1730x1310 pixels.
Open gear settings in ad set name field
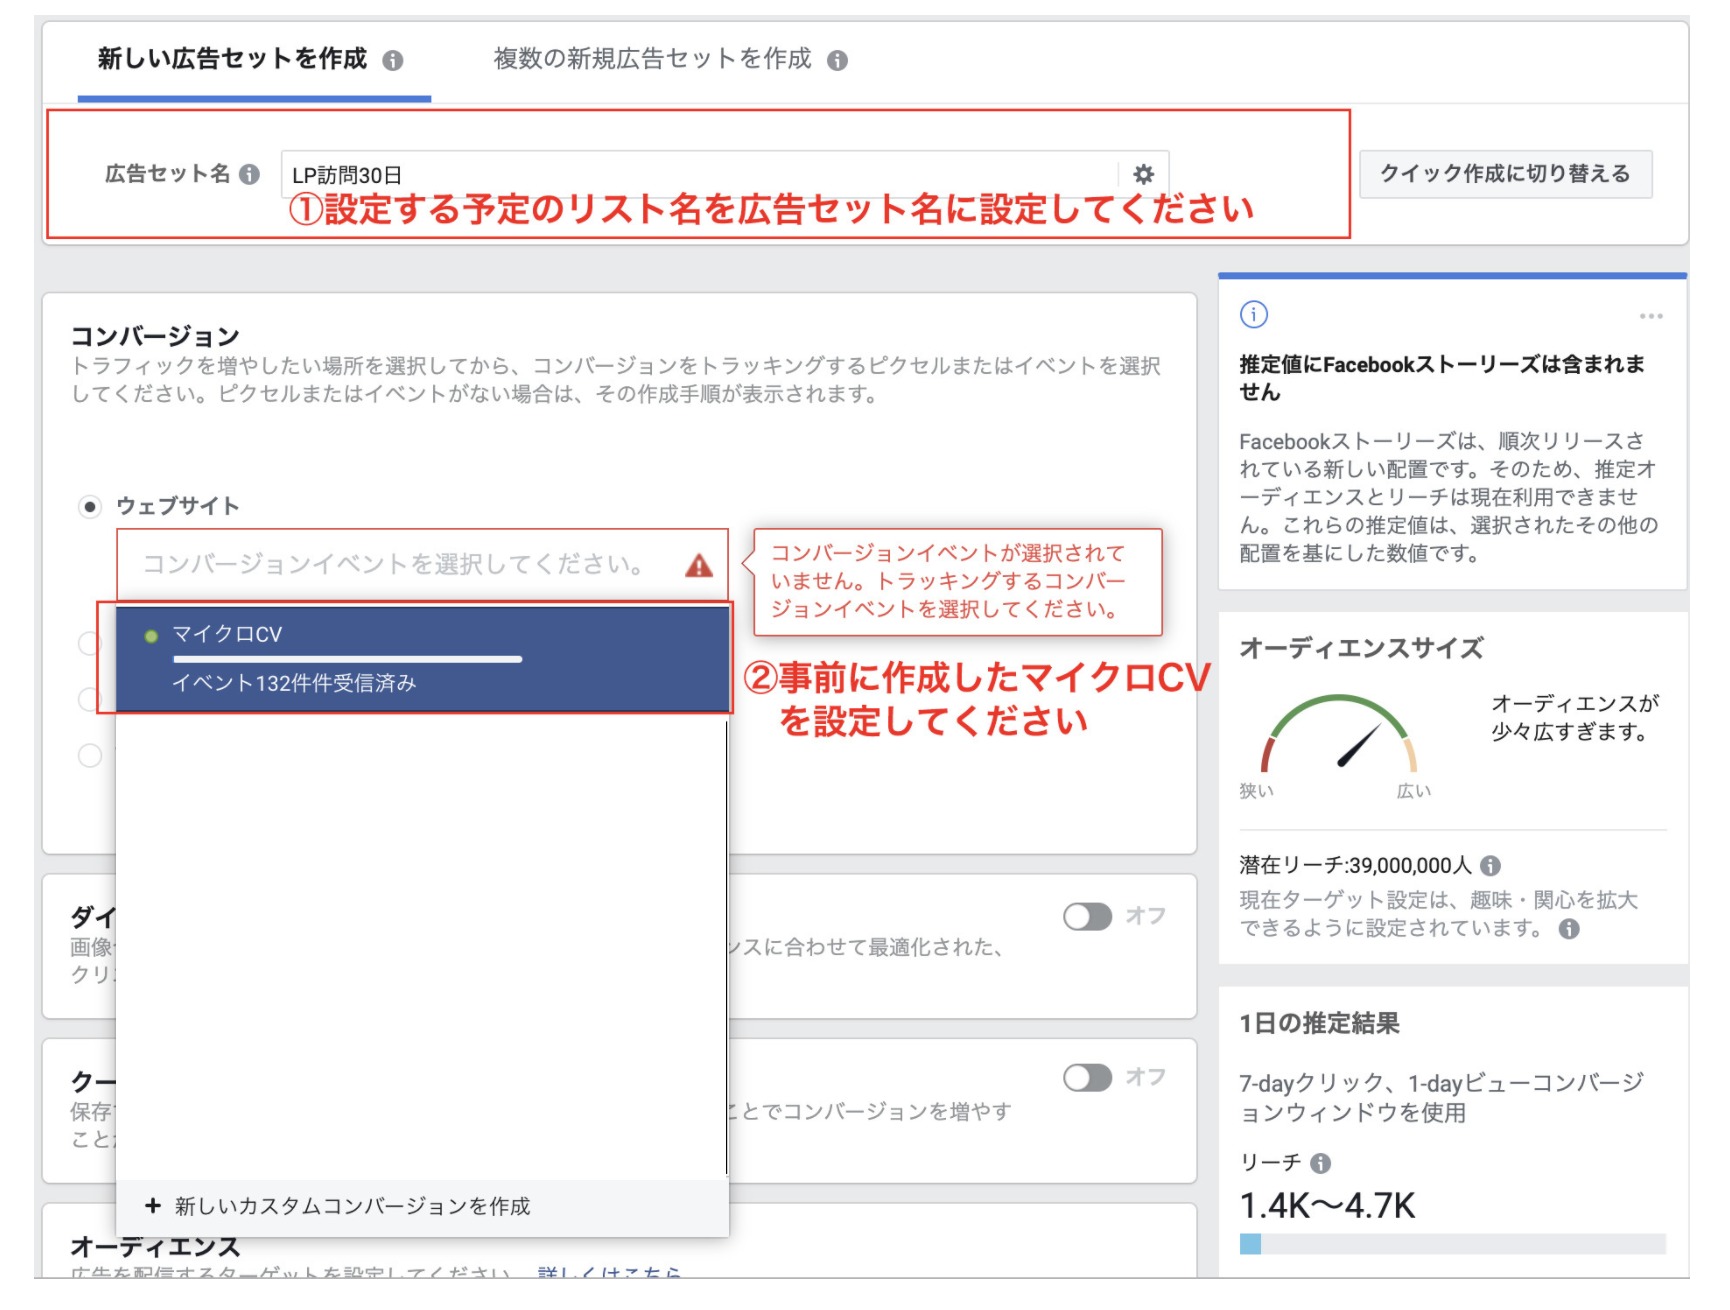click(x=1143, y=174)
